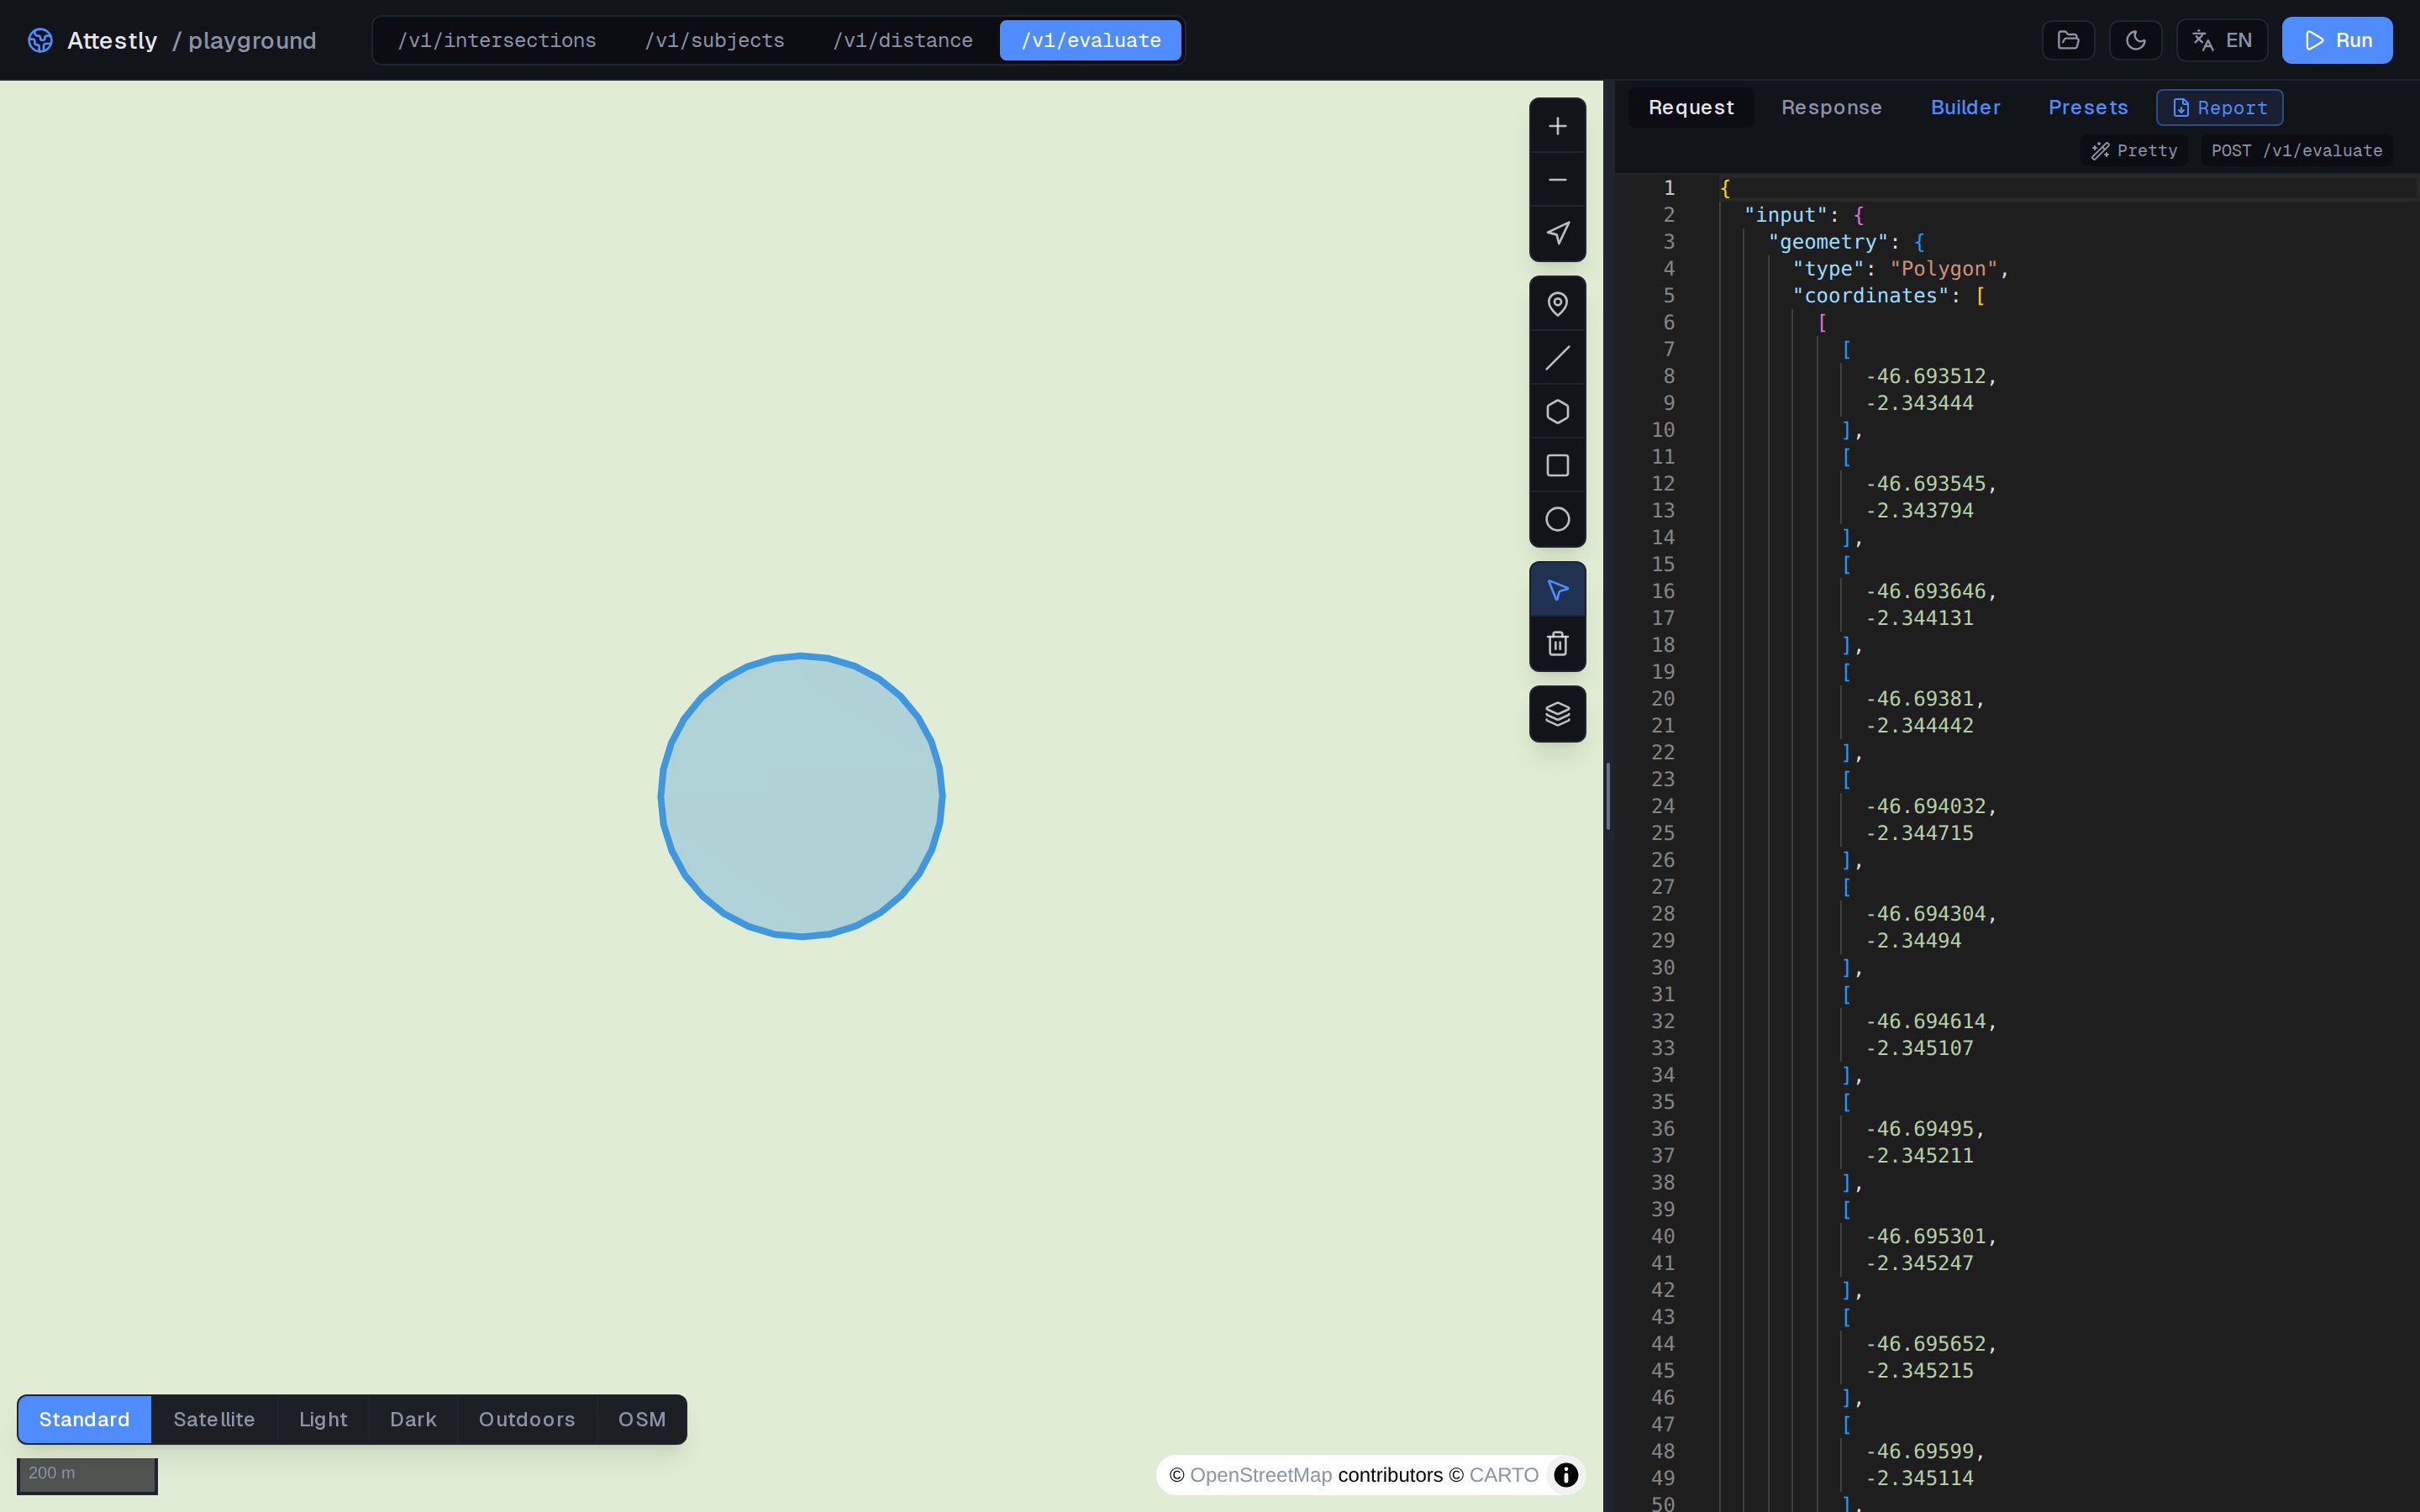Viewport: 2420px width, 1512px height.
Task: Open the folder icon in header
Action: (x=2068, y=40)
